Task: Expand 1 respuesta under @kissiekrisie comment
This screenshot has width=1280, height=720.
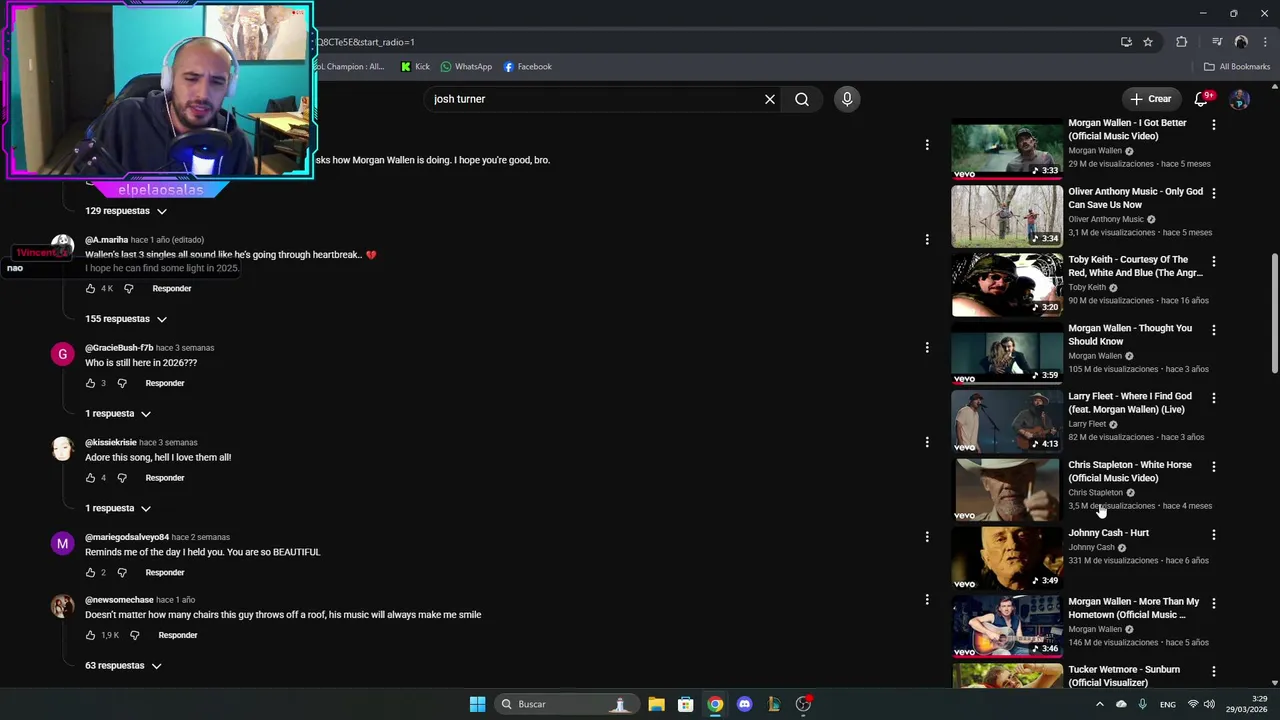Action: coord(118,508)
